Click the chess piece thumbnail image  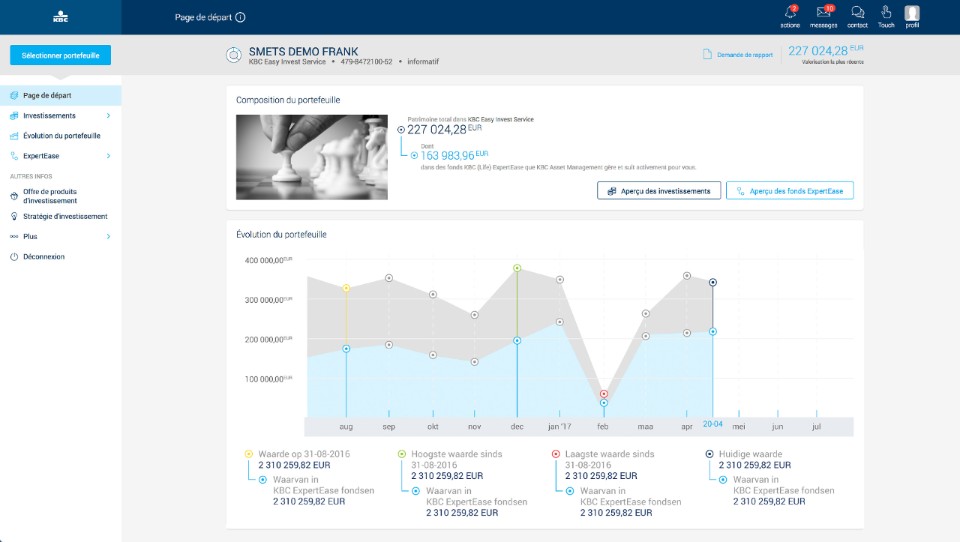coord(312,157)
